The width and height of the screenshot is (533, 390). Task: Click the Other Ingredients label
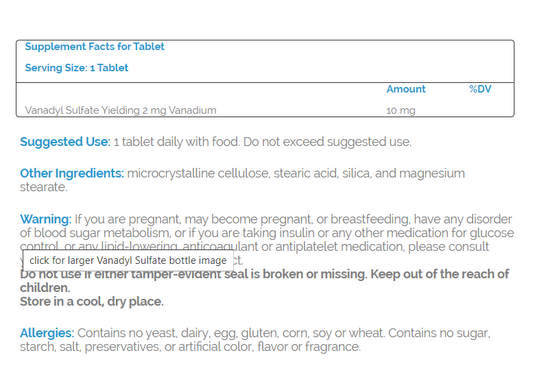tap(72, 173)
